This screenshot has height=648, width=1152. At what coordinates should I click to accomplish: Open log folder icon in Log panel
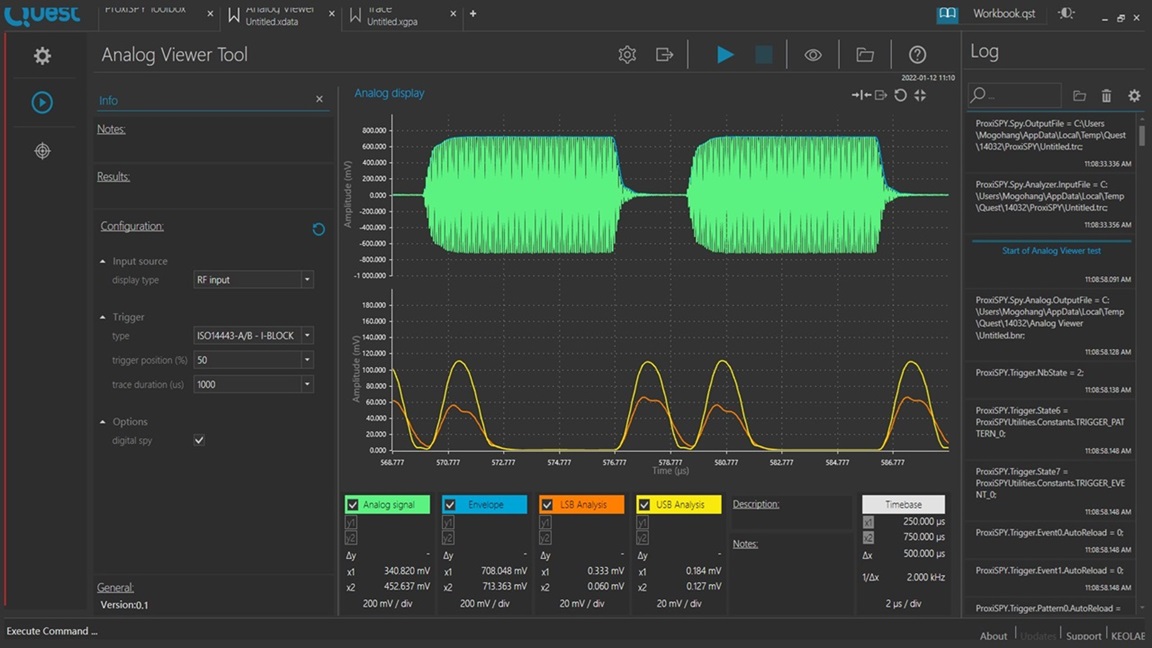pos(1079,96)
